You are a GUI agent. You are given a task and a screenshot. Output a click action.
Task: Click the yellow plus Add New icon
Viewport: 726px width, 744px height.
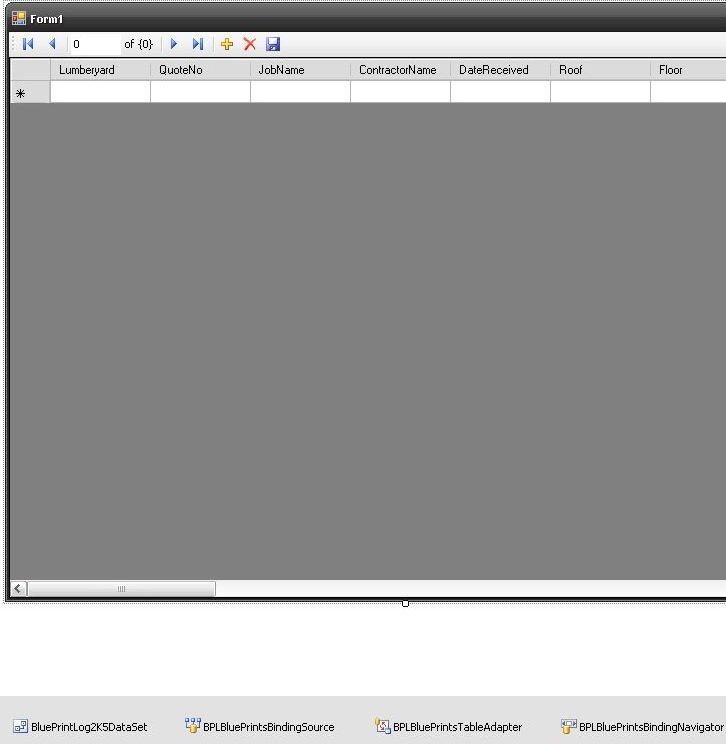(x=227, y=44)
